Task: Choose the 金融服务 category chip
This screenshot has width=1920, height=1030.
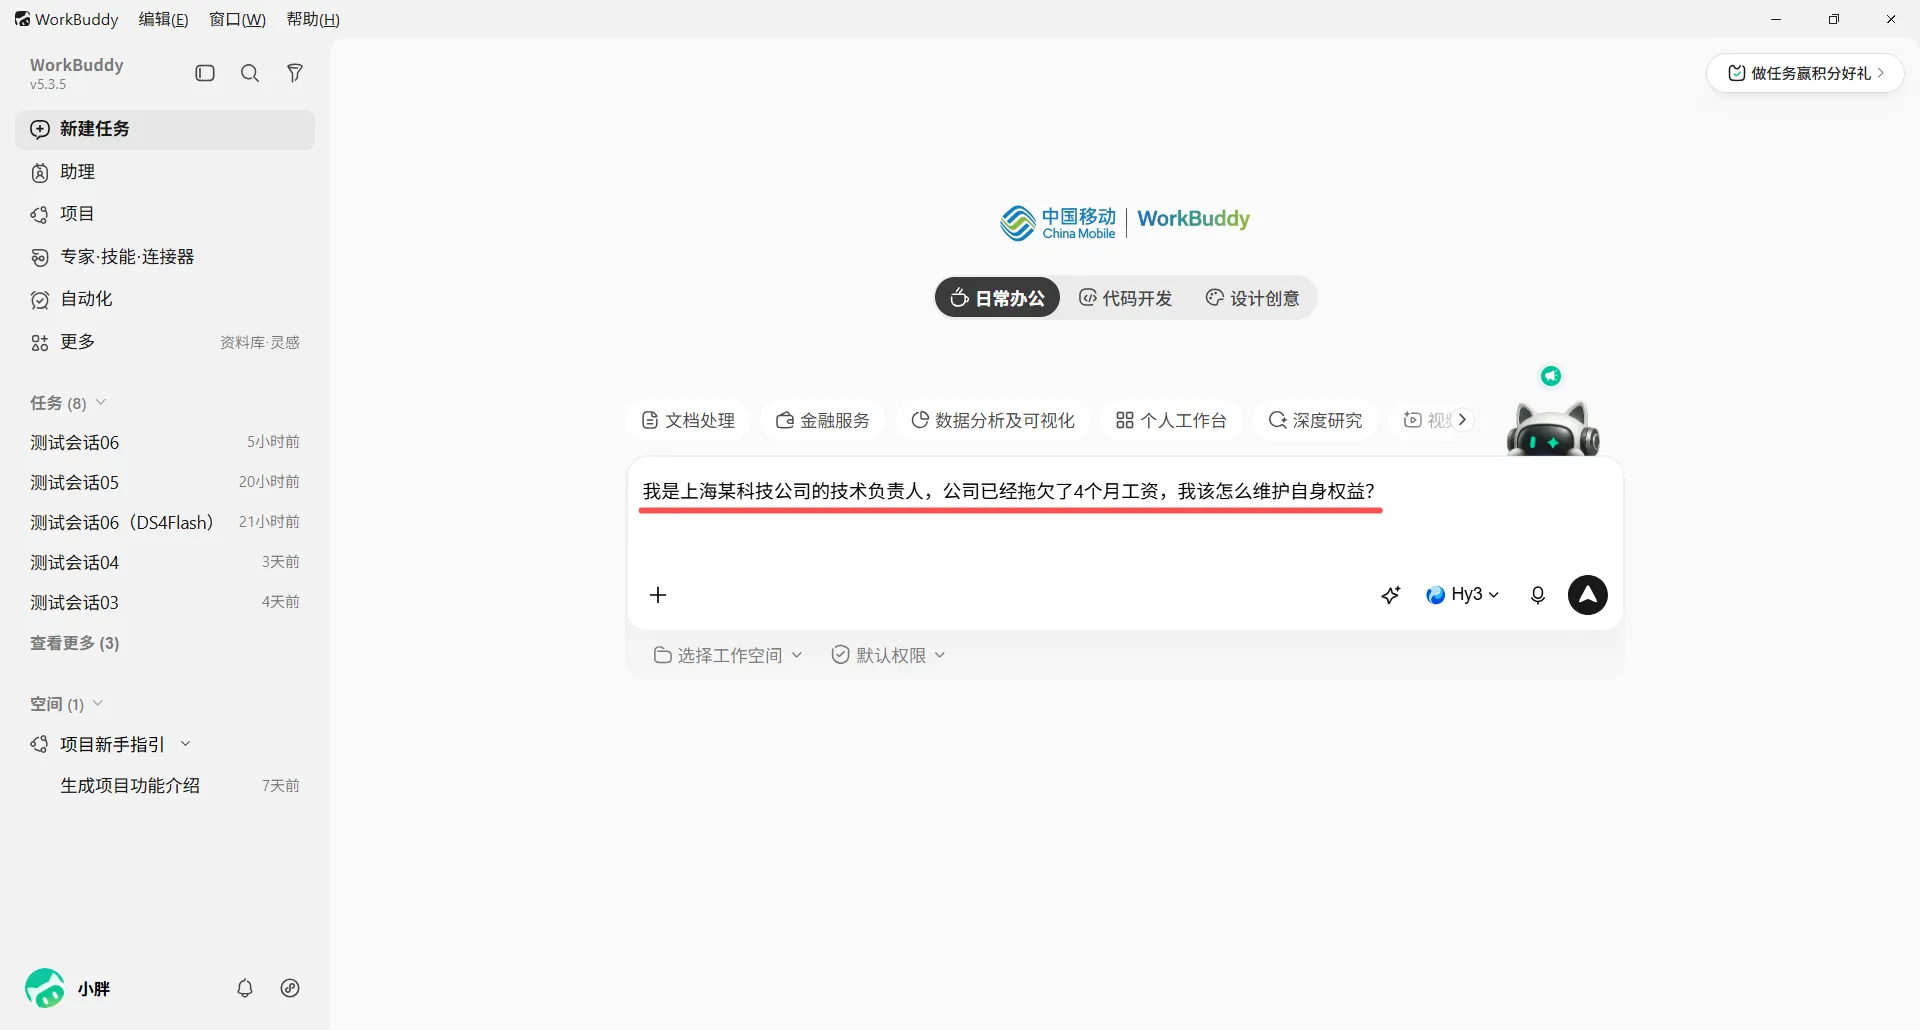Action: tap(823, 420)
